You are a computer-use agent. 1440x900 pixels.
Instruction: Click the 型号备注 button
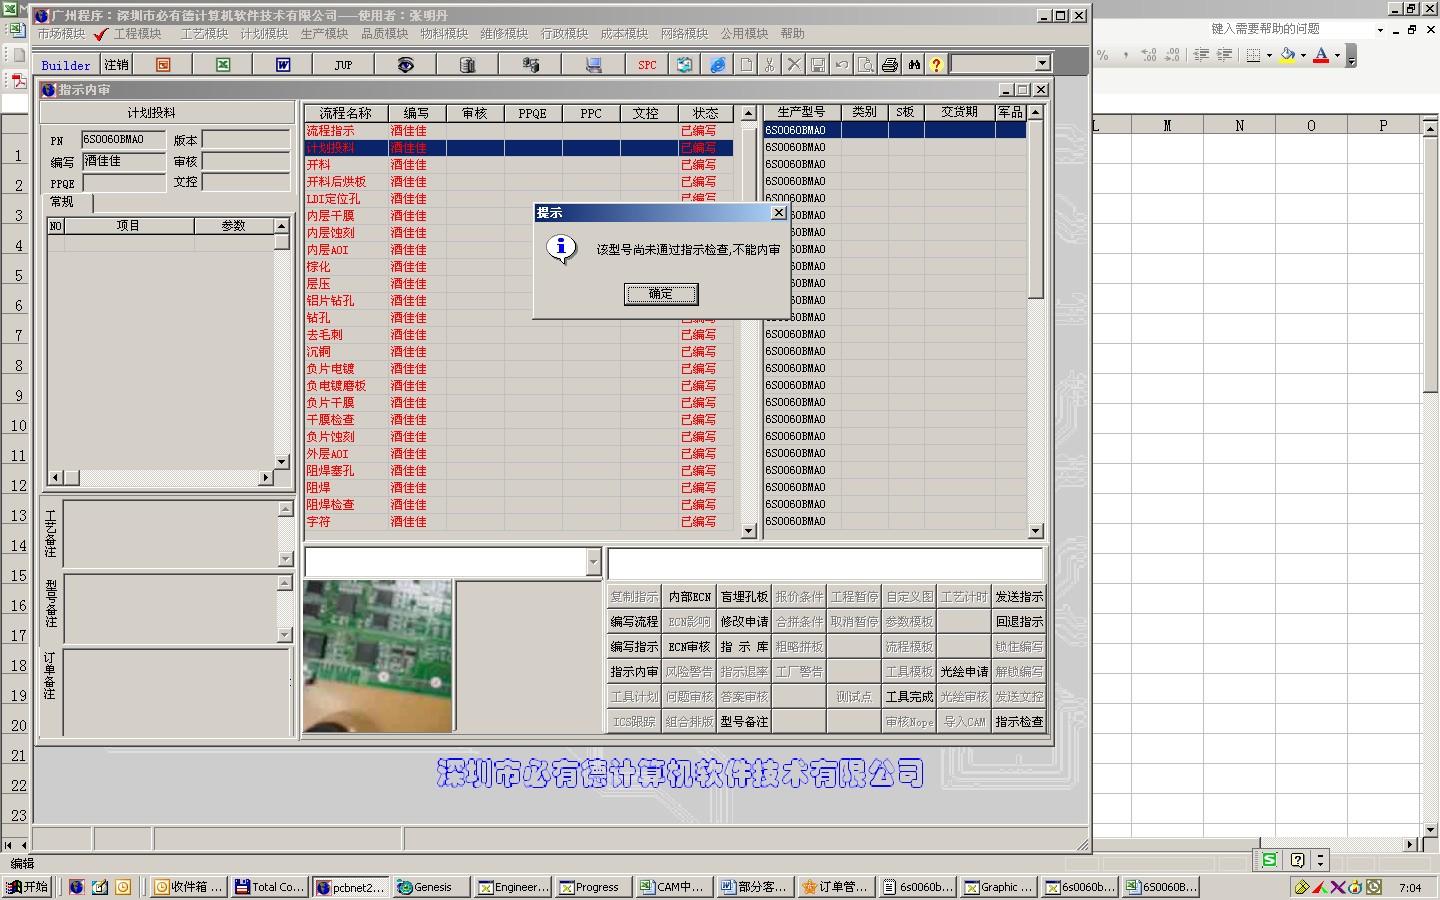[x=744, y=722]
